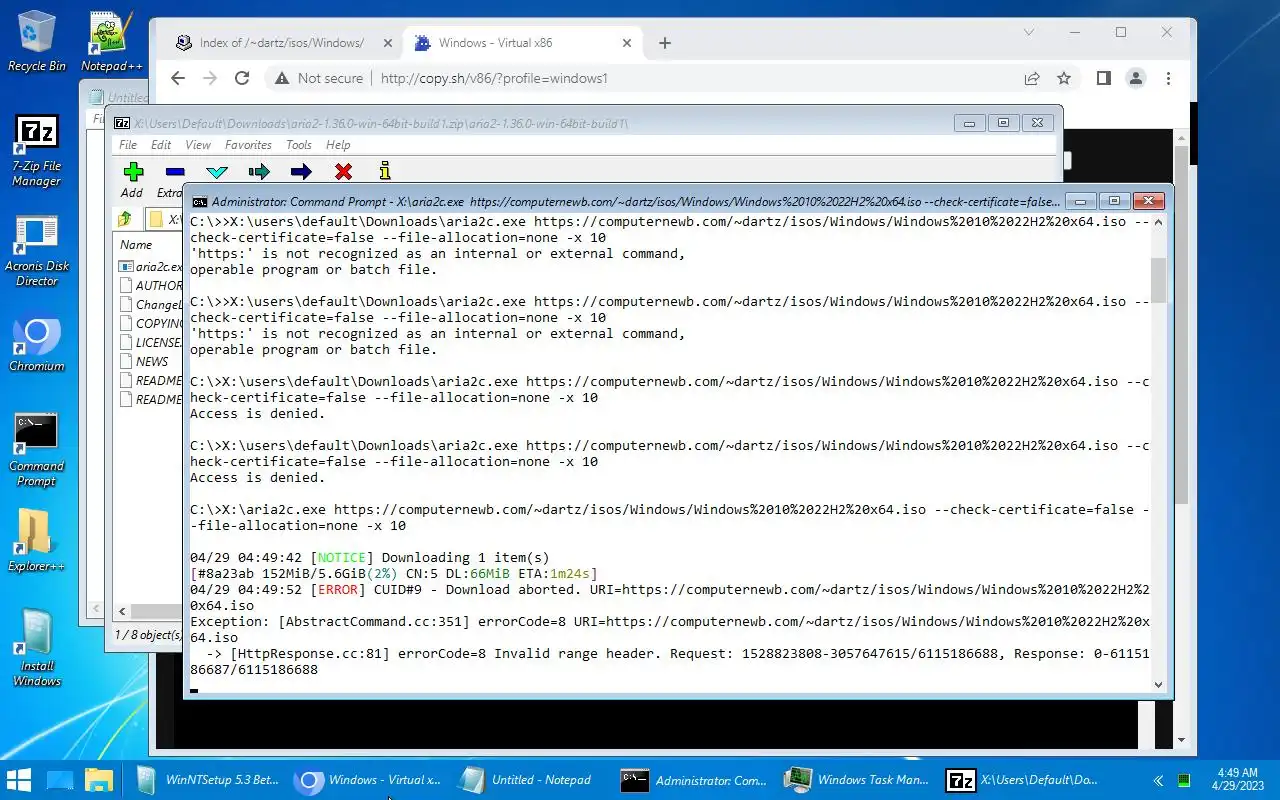This screenshot has width=1280, height=800.
Task: Select Acronis Disk Director desktop icon
Action: (x=37, y=251)
